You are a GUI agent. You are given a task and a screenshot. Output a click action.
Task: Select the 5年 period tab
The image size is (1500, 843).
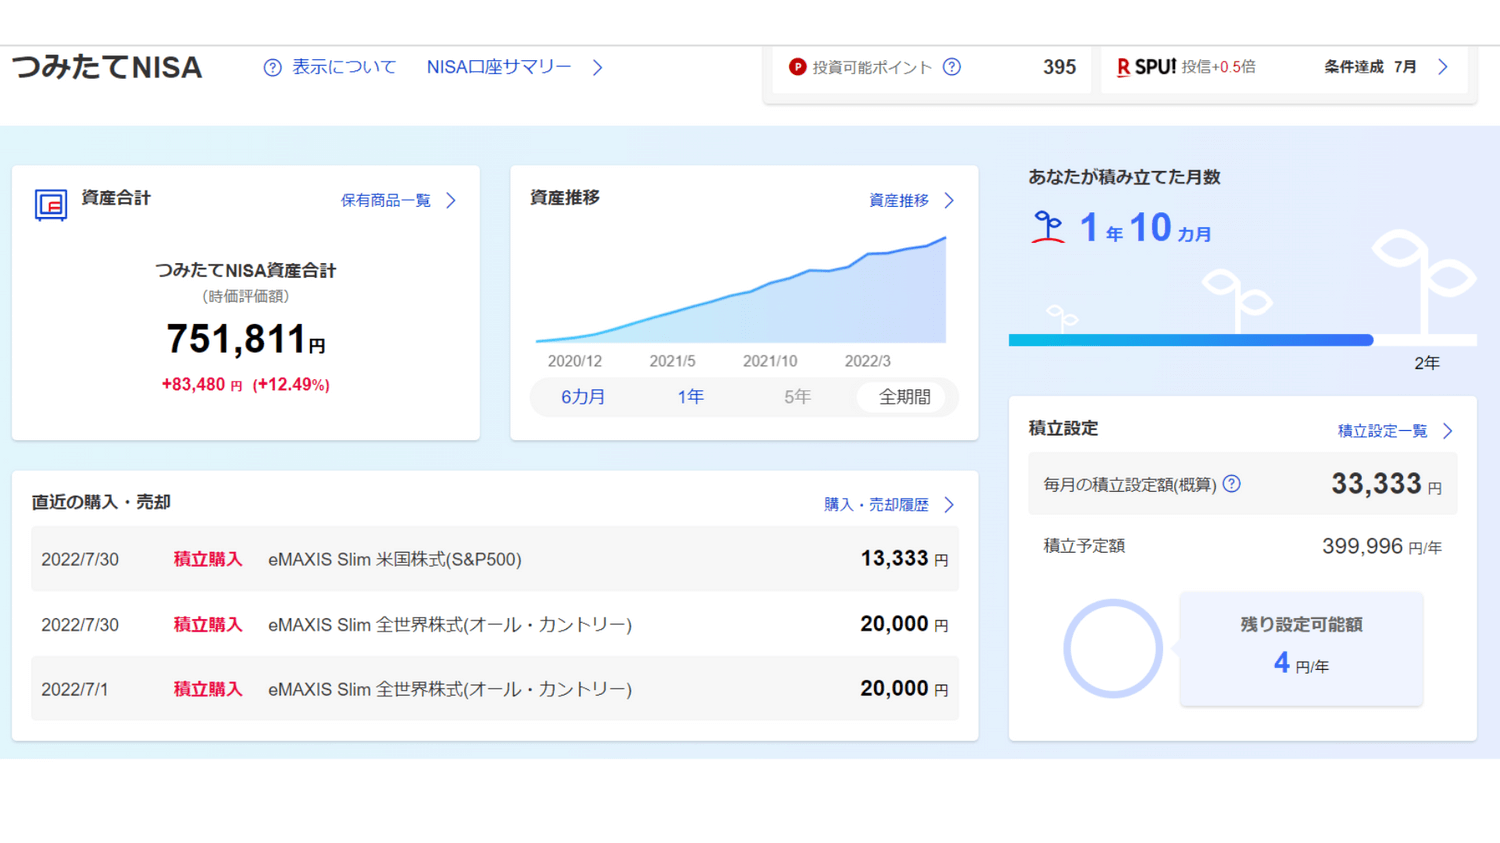click(797, 397)
